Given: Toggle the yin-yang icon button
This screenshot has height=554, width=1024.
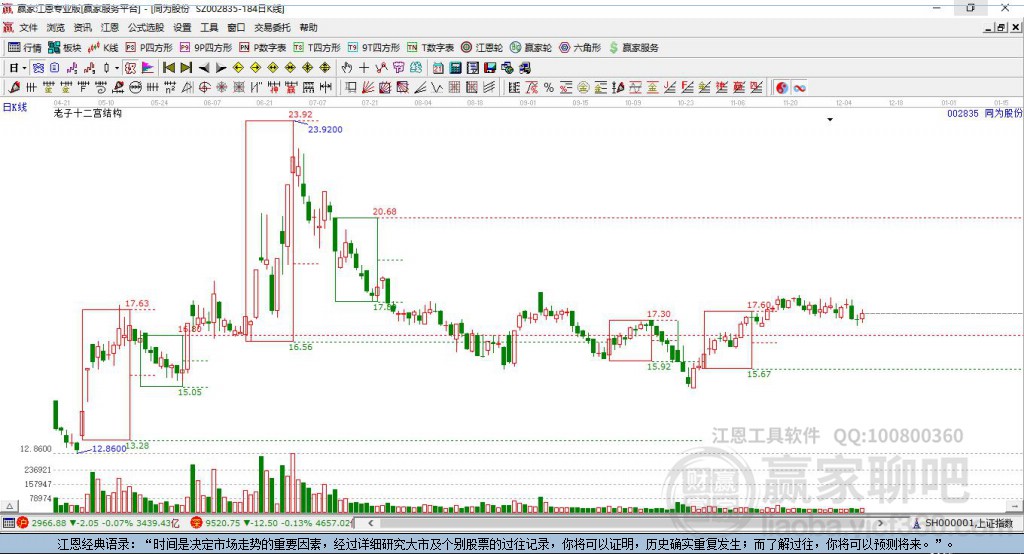Looking at the screenshot, I should click(782, 88).
